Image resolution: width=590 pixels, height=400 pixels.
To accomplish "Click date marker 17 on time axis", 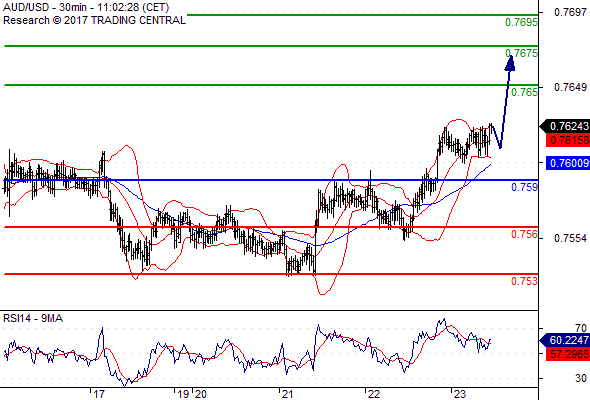I will pos(99,394).
